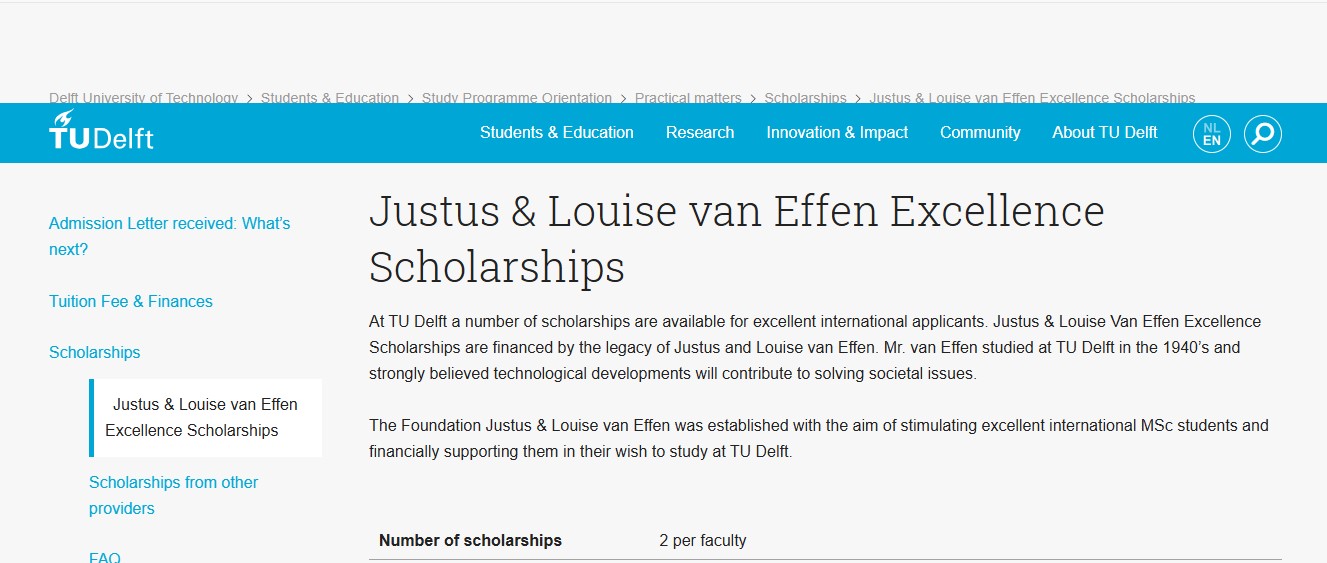This screenshot has height=563, width=1327.
Task: Open the Students & Education menu
Action: [556, 132]
